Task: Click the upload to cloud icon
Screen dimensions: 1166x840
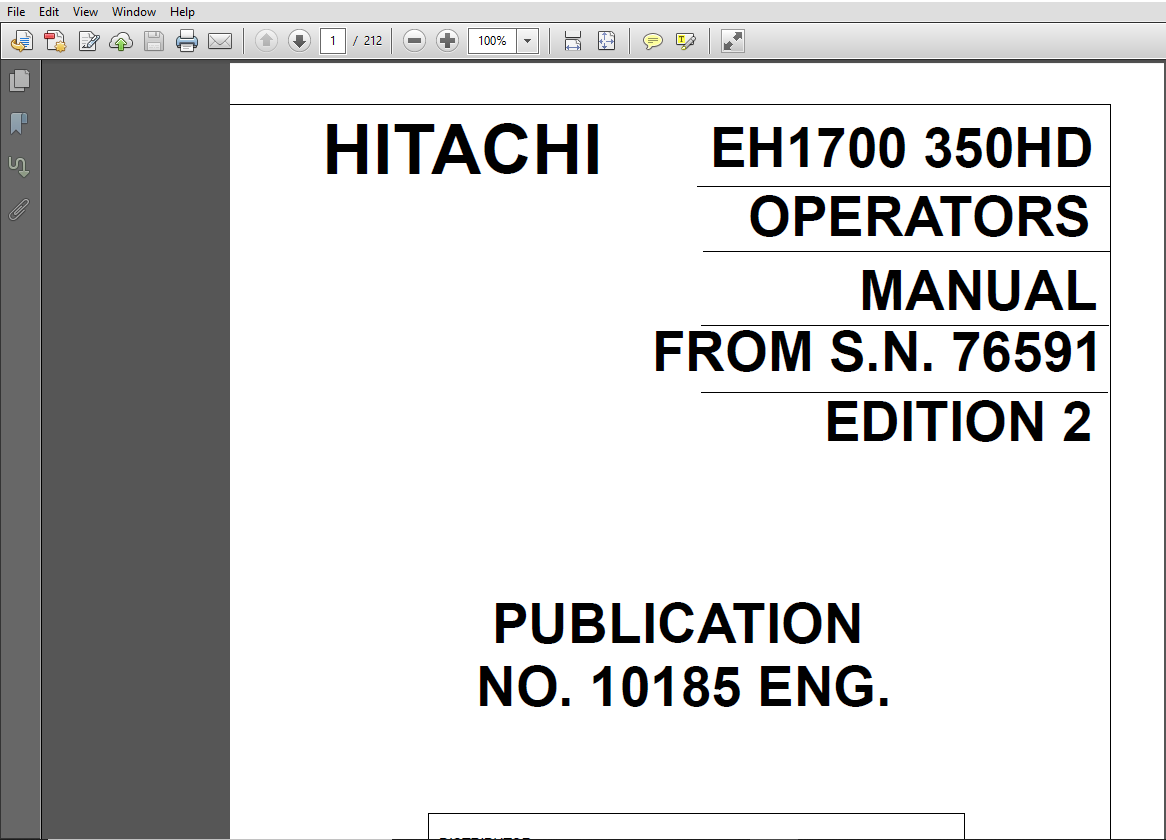Action: click(120, 41)
